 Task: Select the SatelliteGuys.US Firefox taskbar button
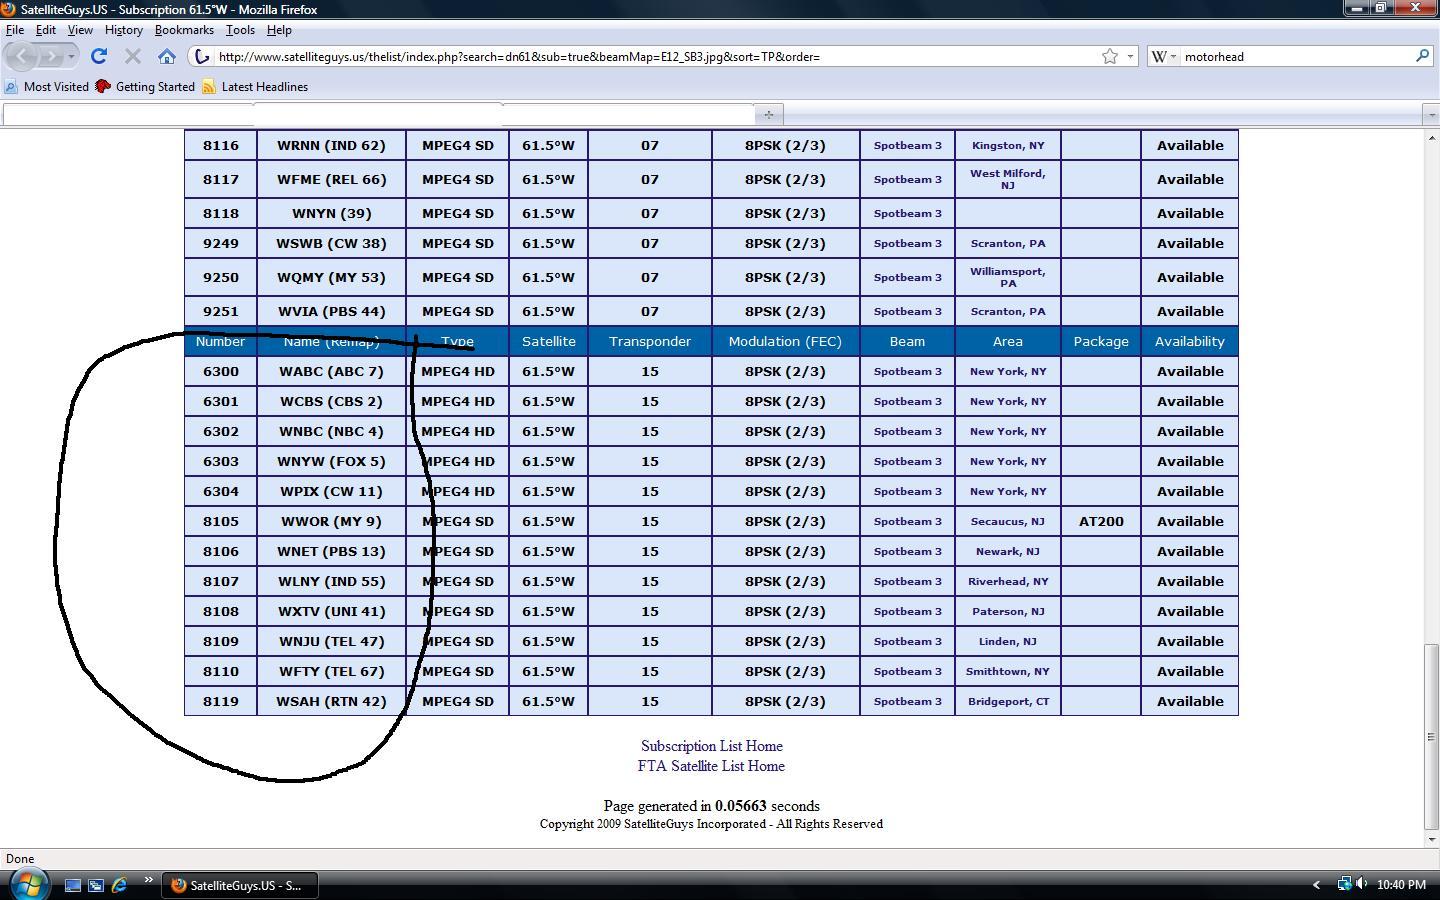click(239, 885)
